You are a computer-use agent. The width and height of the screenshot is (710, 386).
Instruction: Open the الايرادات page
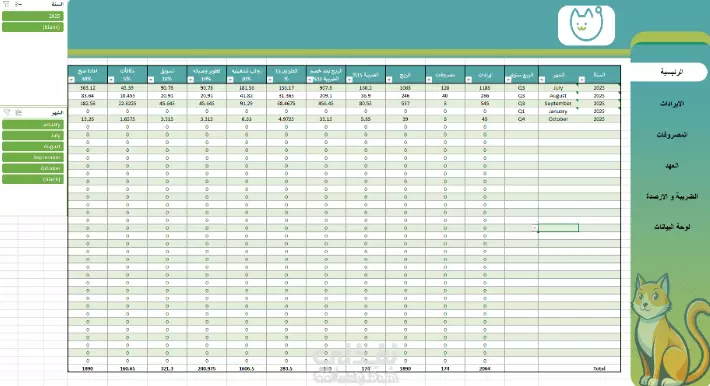(672, 104)
